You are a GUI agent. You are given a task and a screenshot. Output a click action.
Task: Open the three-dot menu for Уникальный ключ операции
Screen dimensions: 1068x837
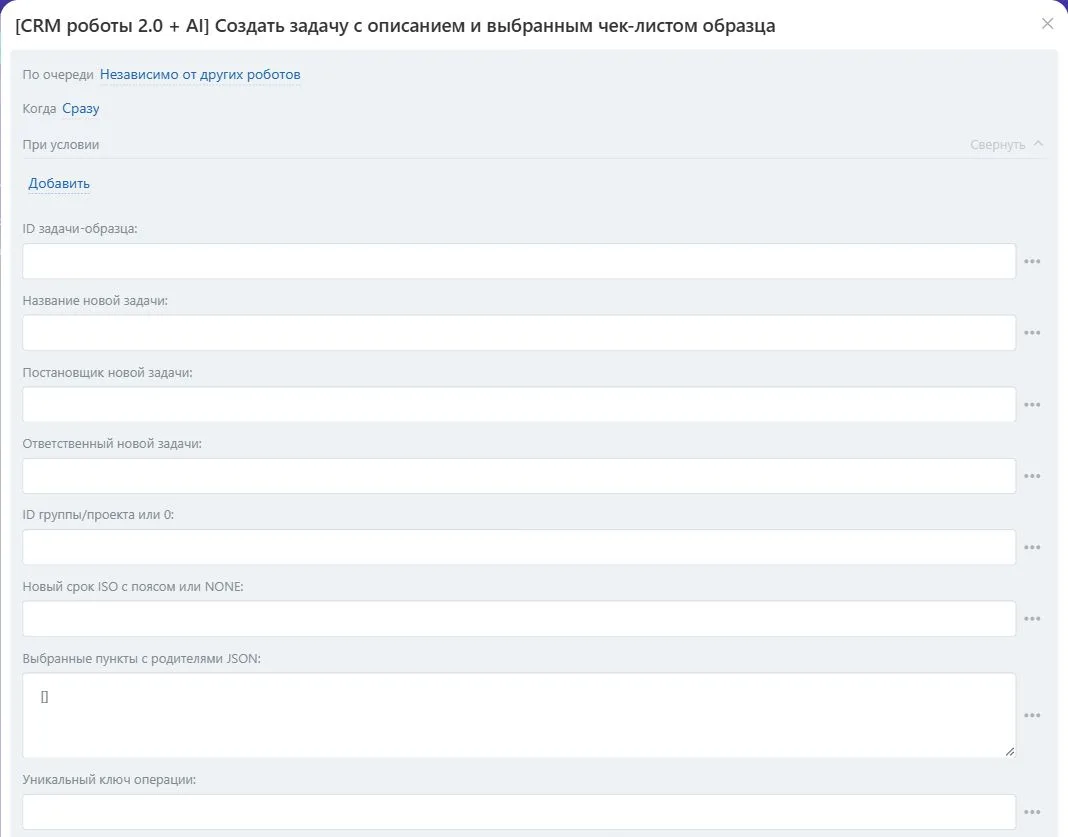pyautogui.click(x=1032, y=812)
